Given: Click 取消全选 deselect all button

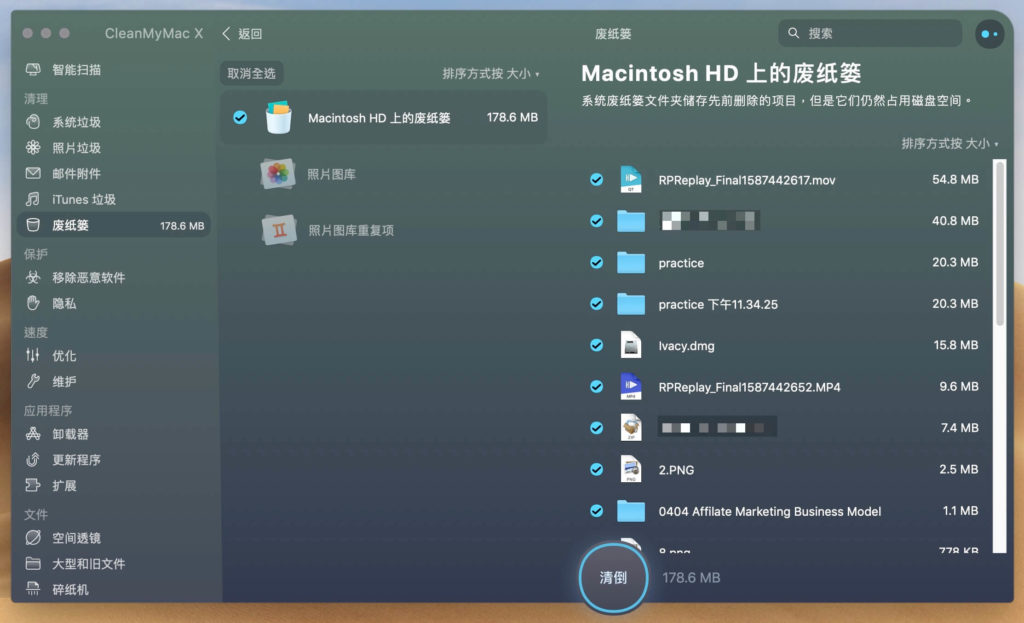Looking at the screenshot, I should [x=251, y=73].
